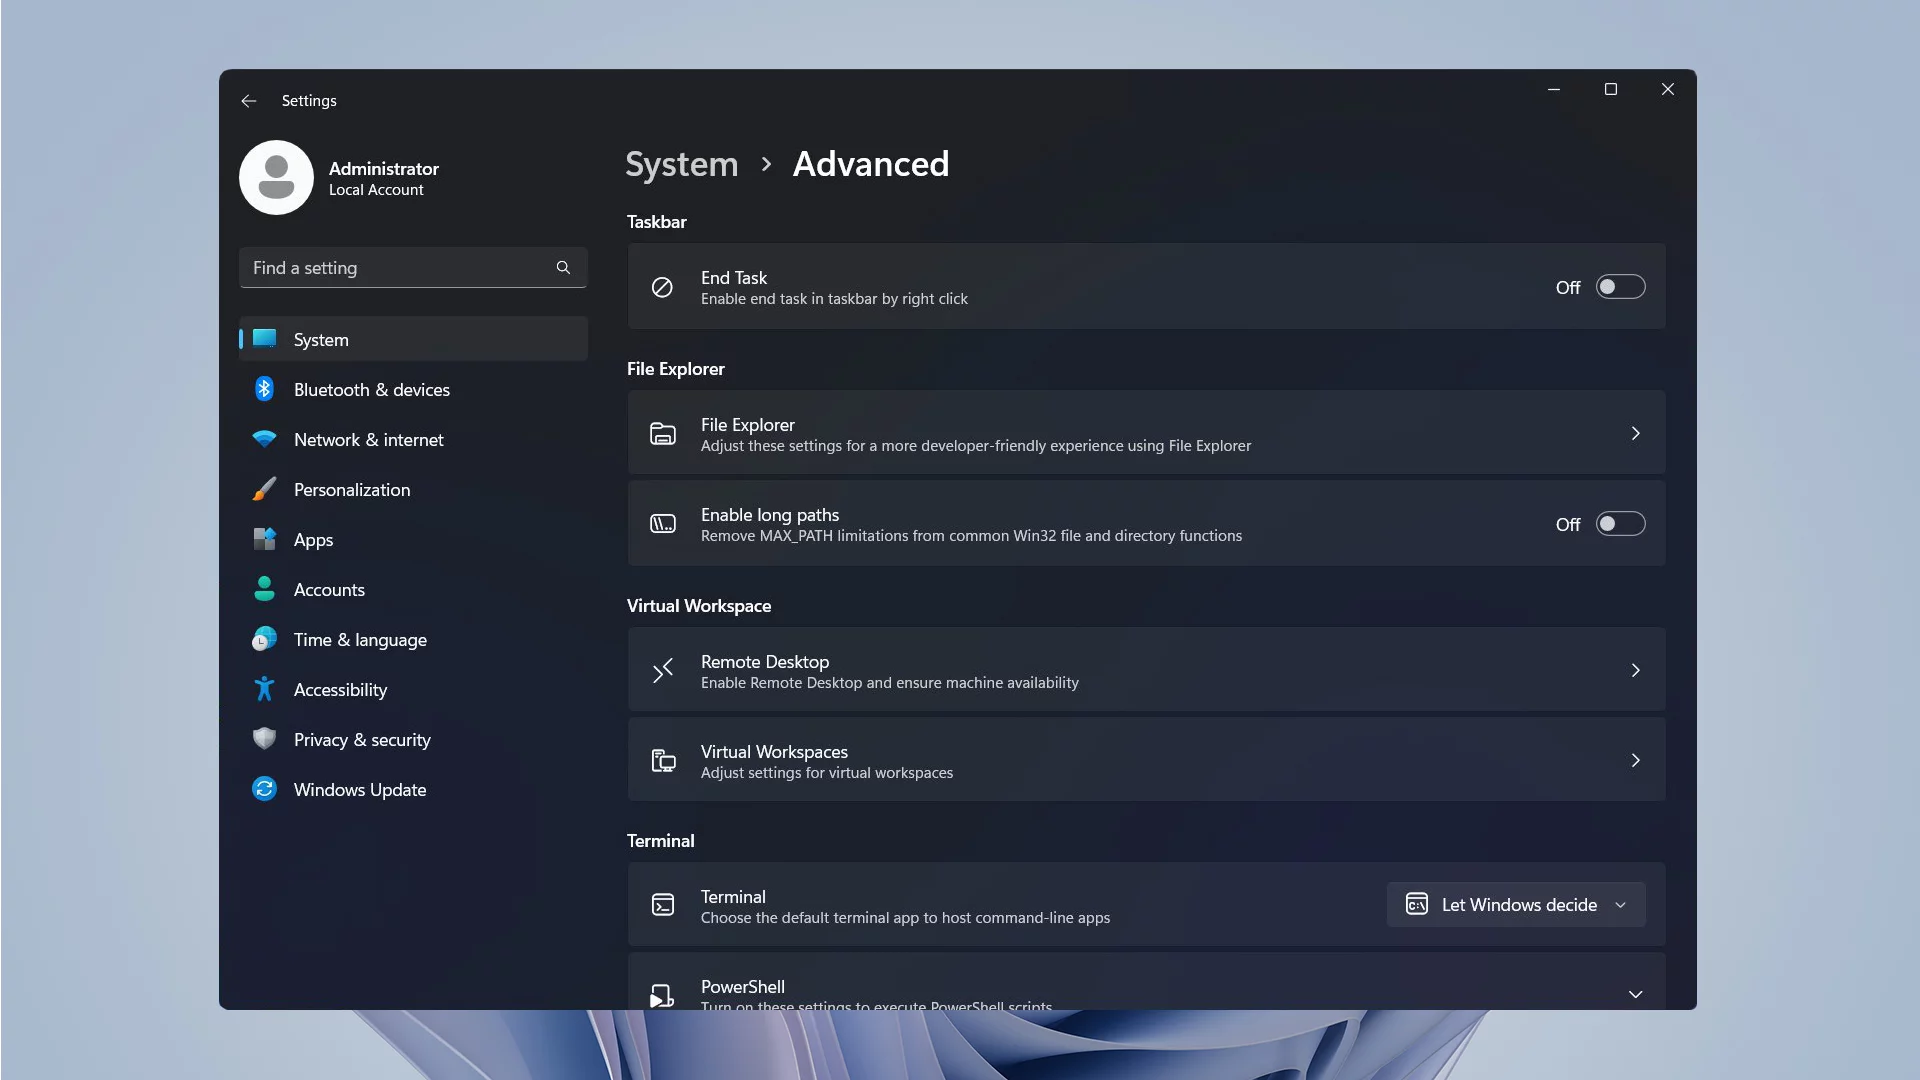Click the Administrator profile avatar
This screenshot has height=1080, width=1920.
pyautogui.click(x=276, y=177)
